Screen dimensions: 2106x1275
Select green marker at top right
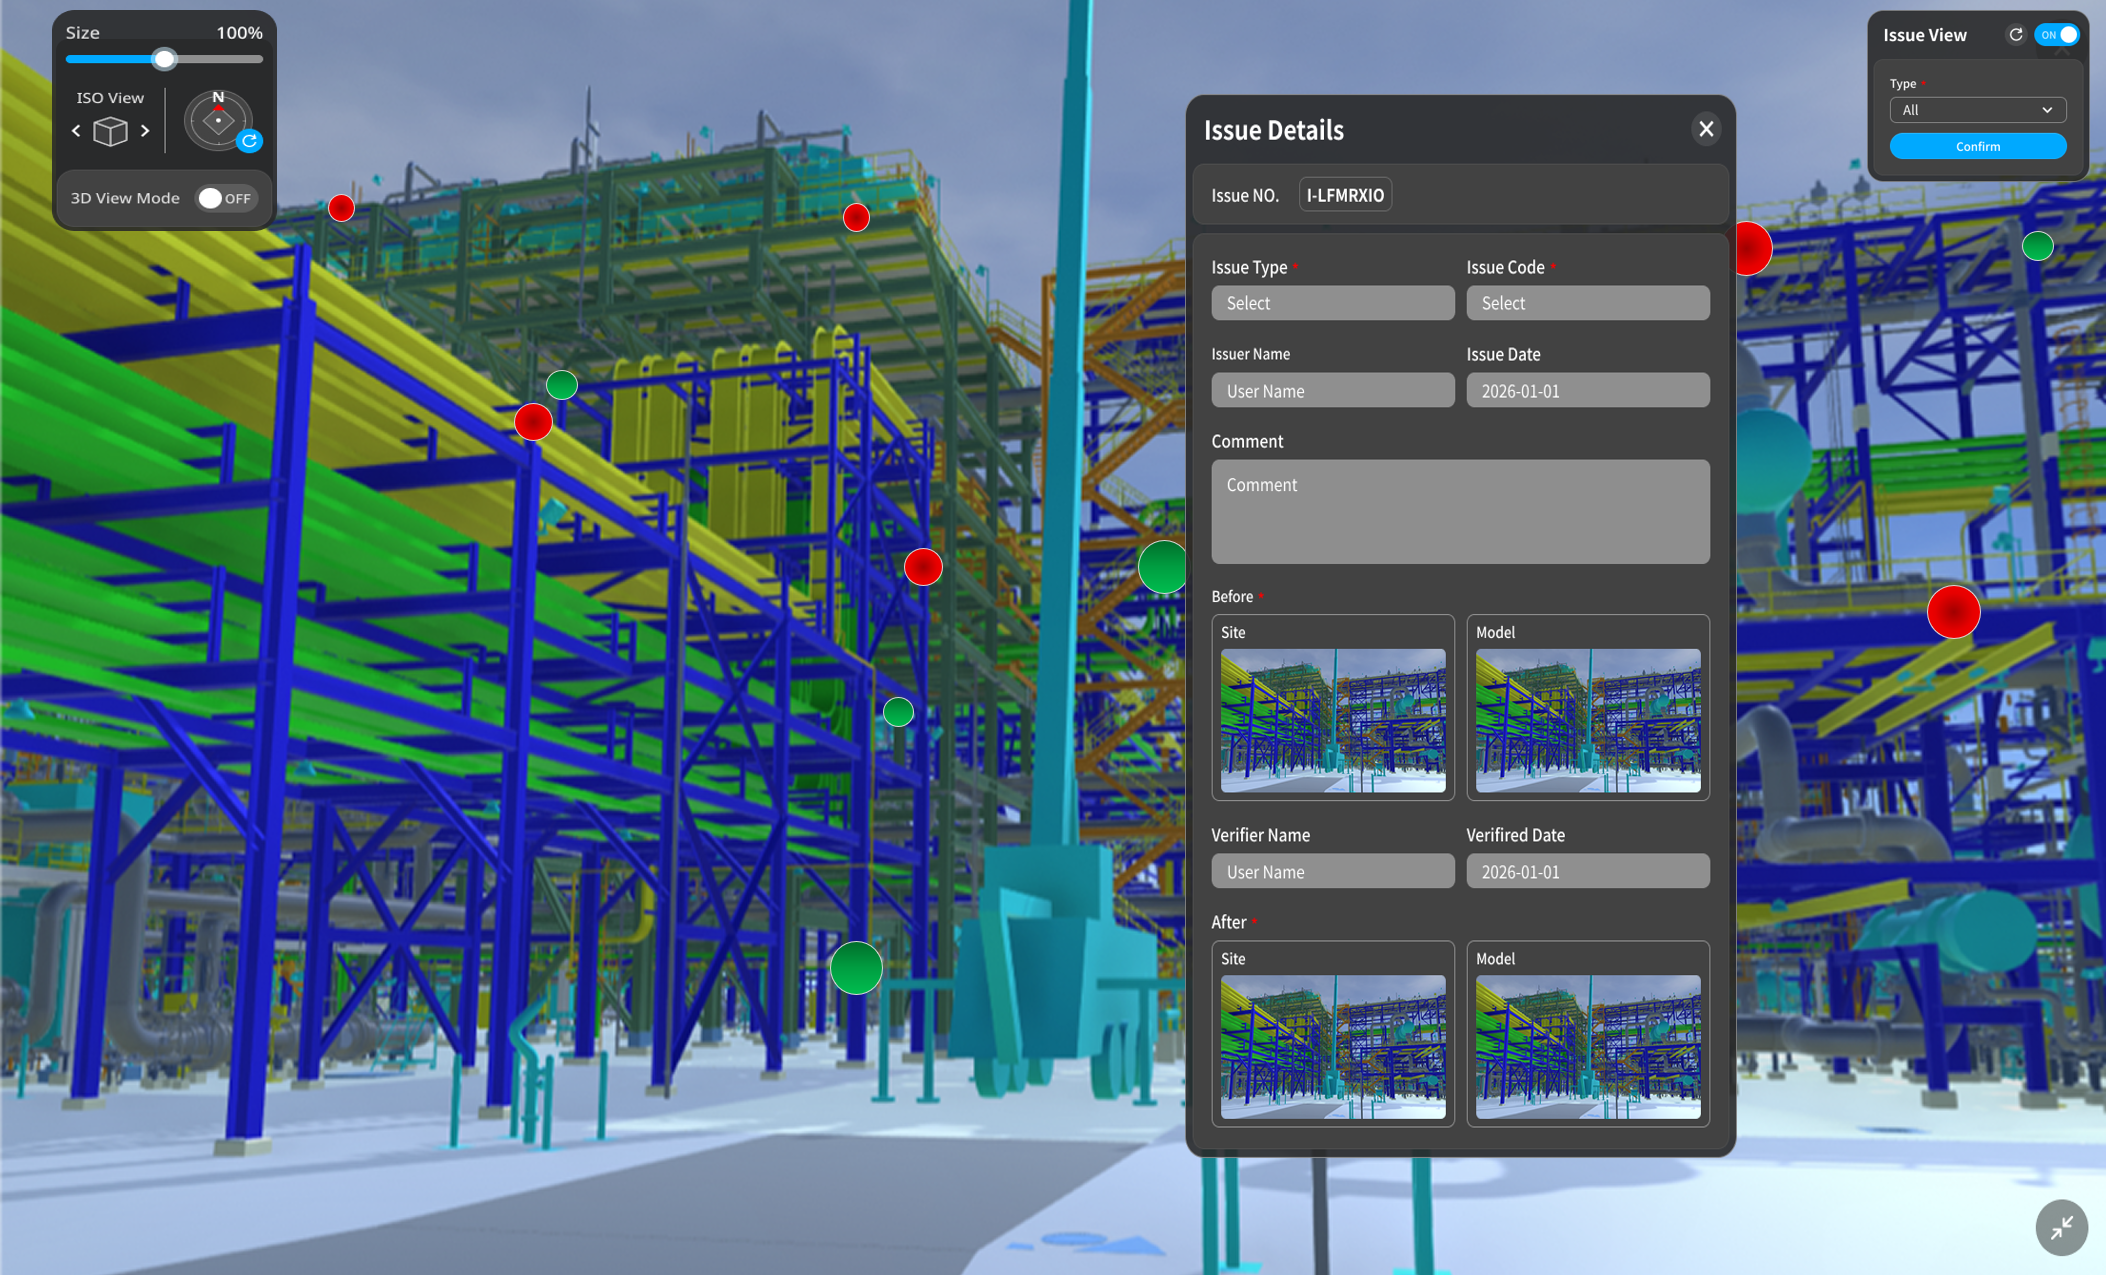pos(2037,246)
